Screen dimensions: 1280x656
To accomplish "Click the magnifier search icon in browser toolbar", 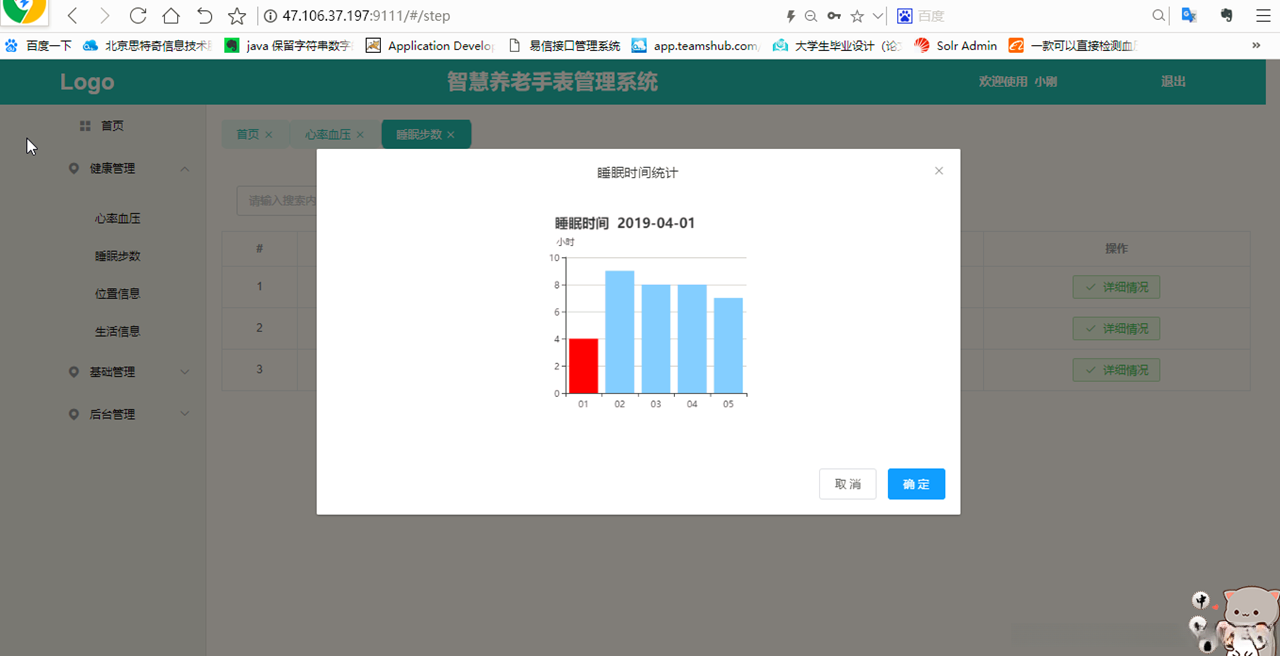I will click(1157, 15).
